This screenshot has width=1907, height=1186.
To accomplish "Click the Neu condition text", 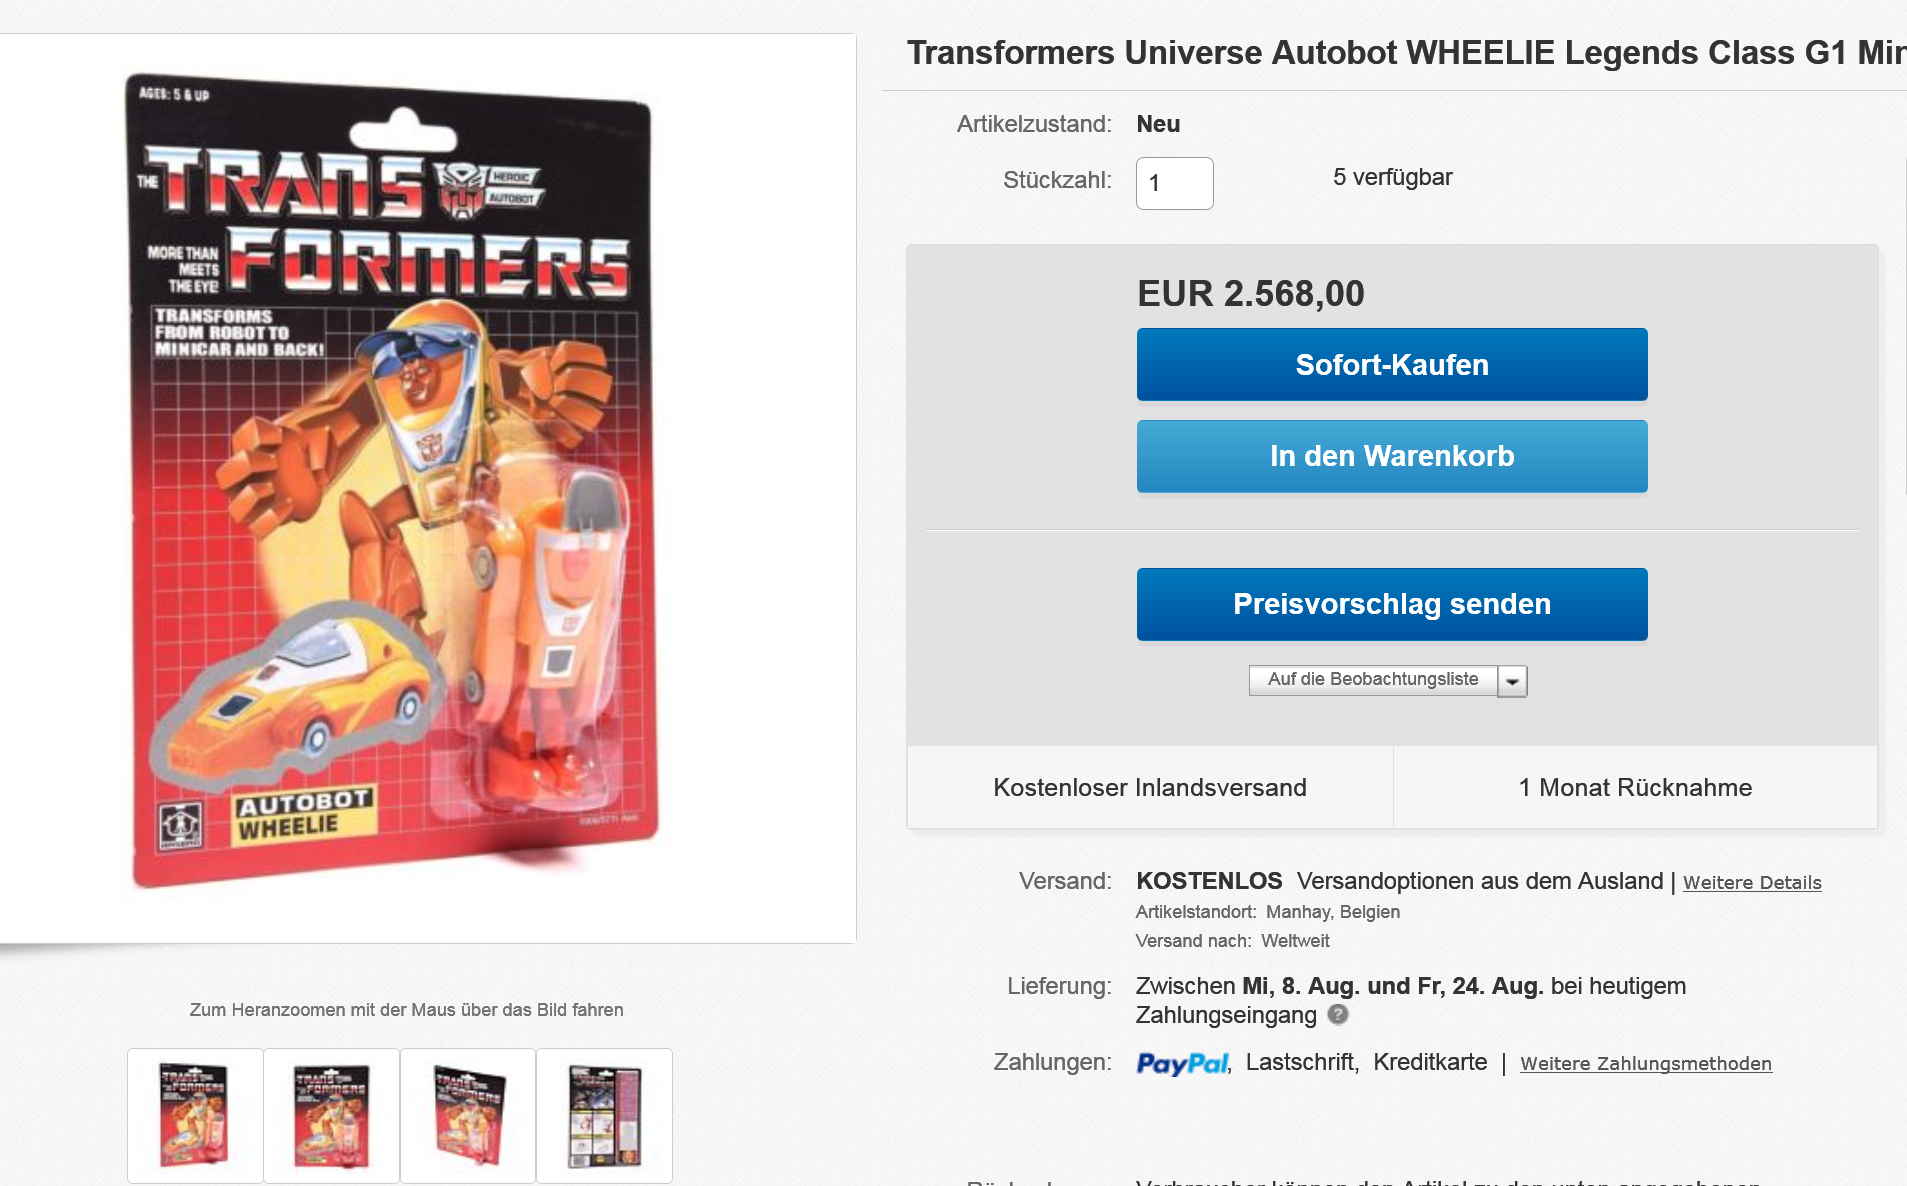I will 1158,124.
